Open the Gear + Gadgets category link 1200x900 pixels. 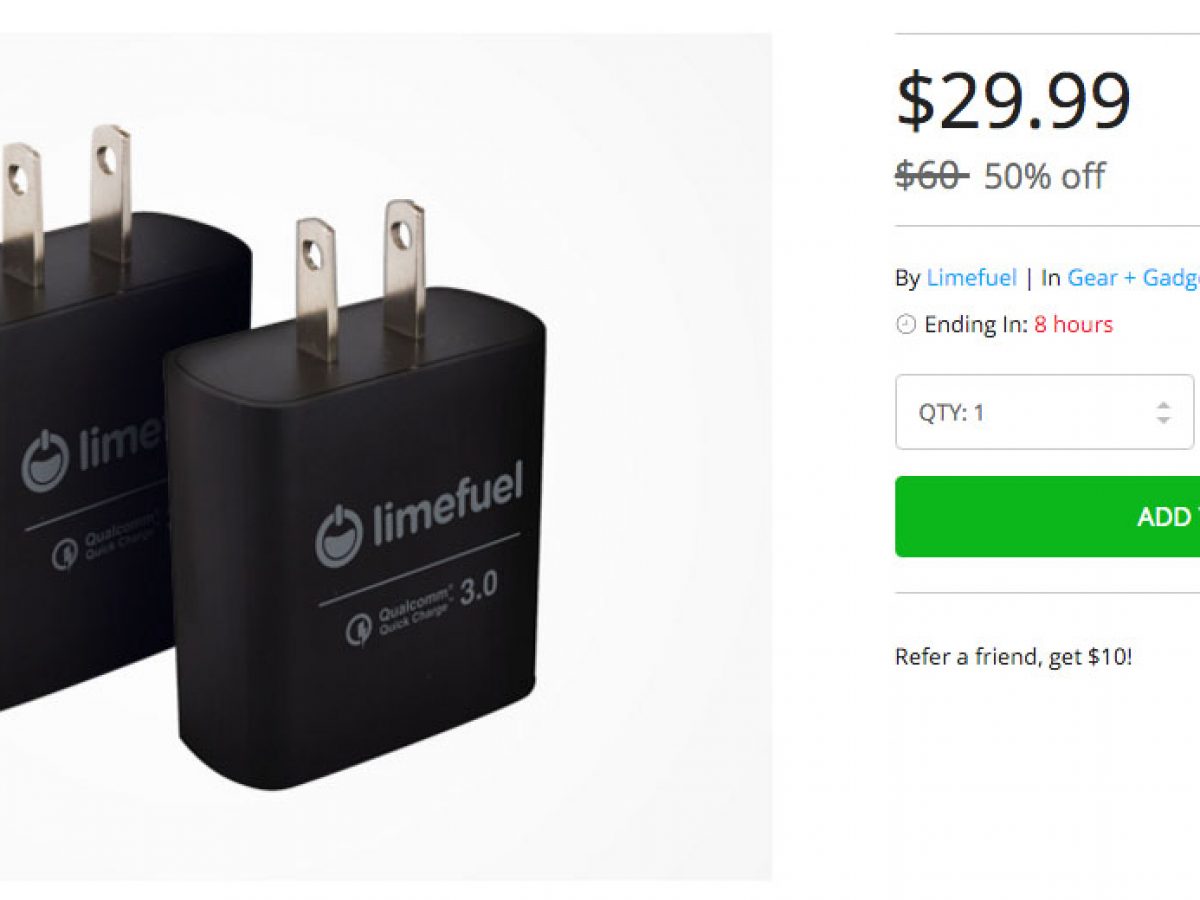1133,278
